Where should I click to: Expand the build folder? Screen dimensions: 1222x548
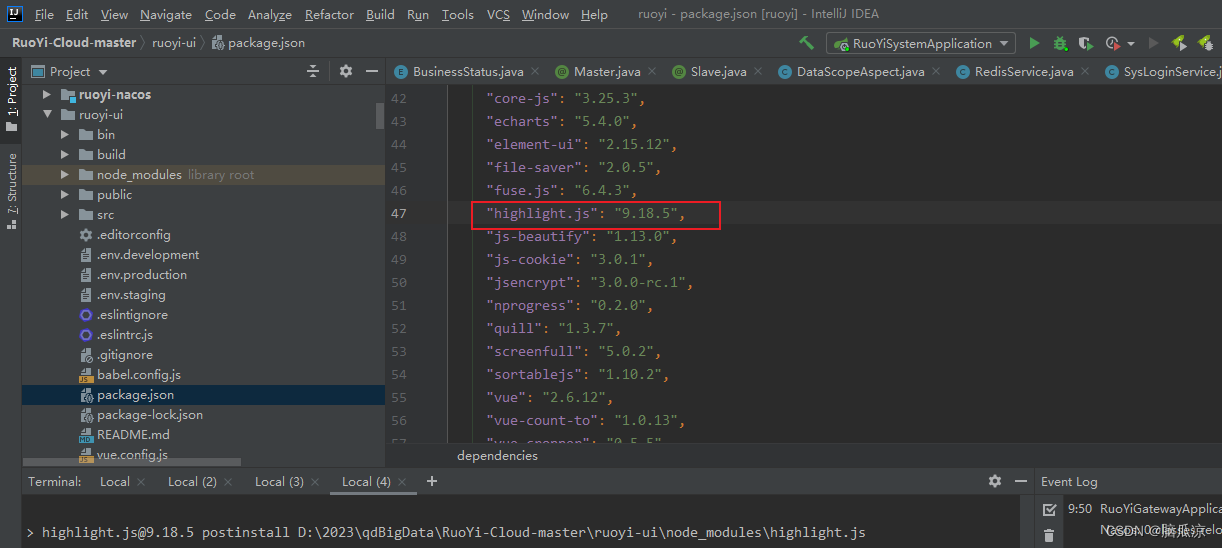65,154
